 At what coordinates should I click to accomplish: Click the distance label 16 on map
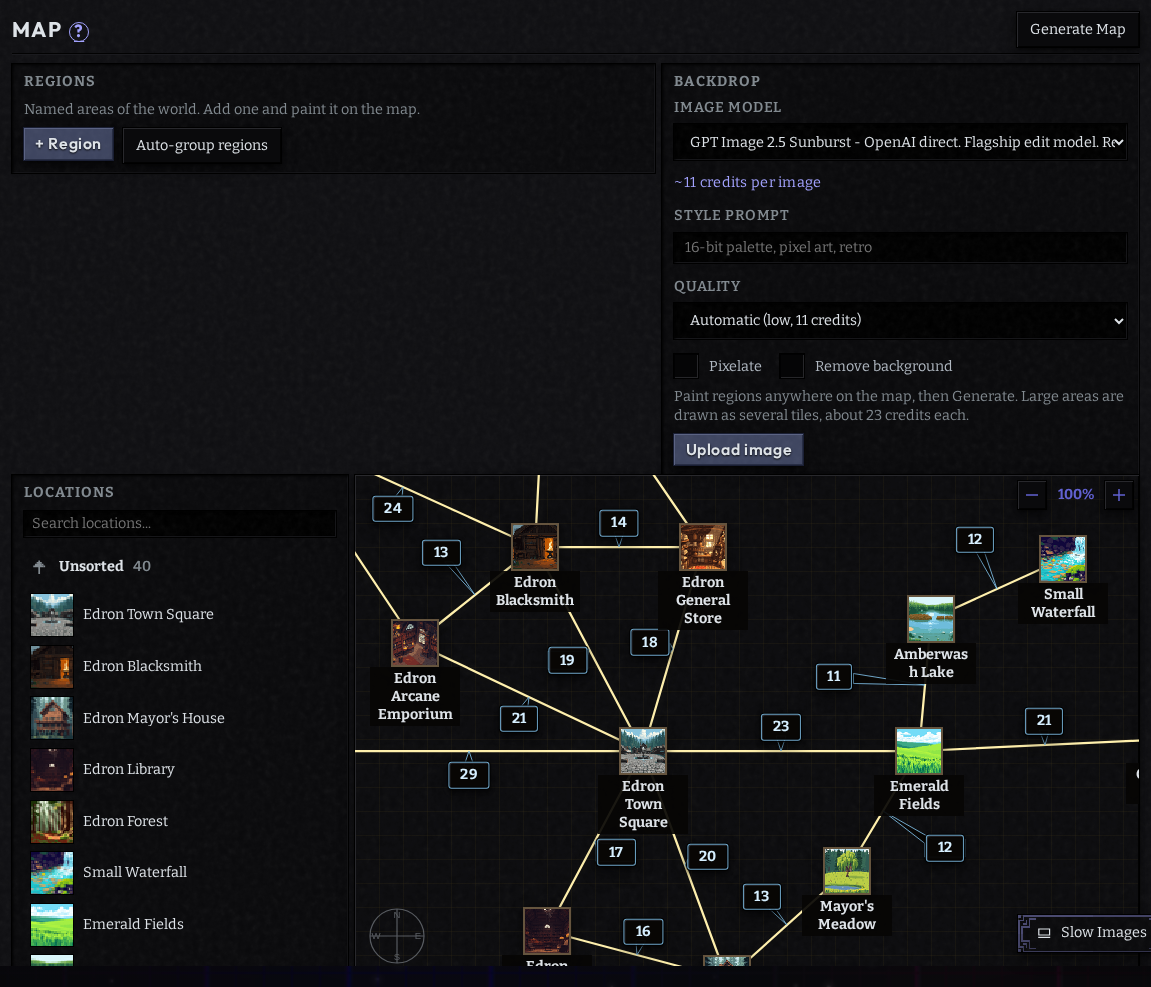[643, 932]
